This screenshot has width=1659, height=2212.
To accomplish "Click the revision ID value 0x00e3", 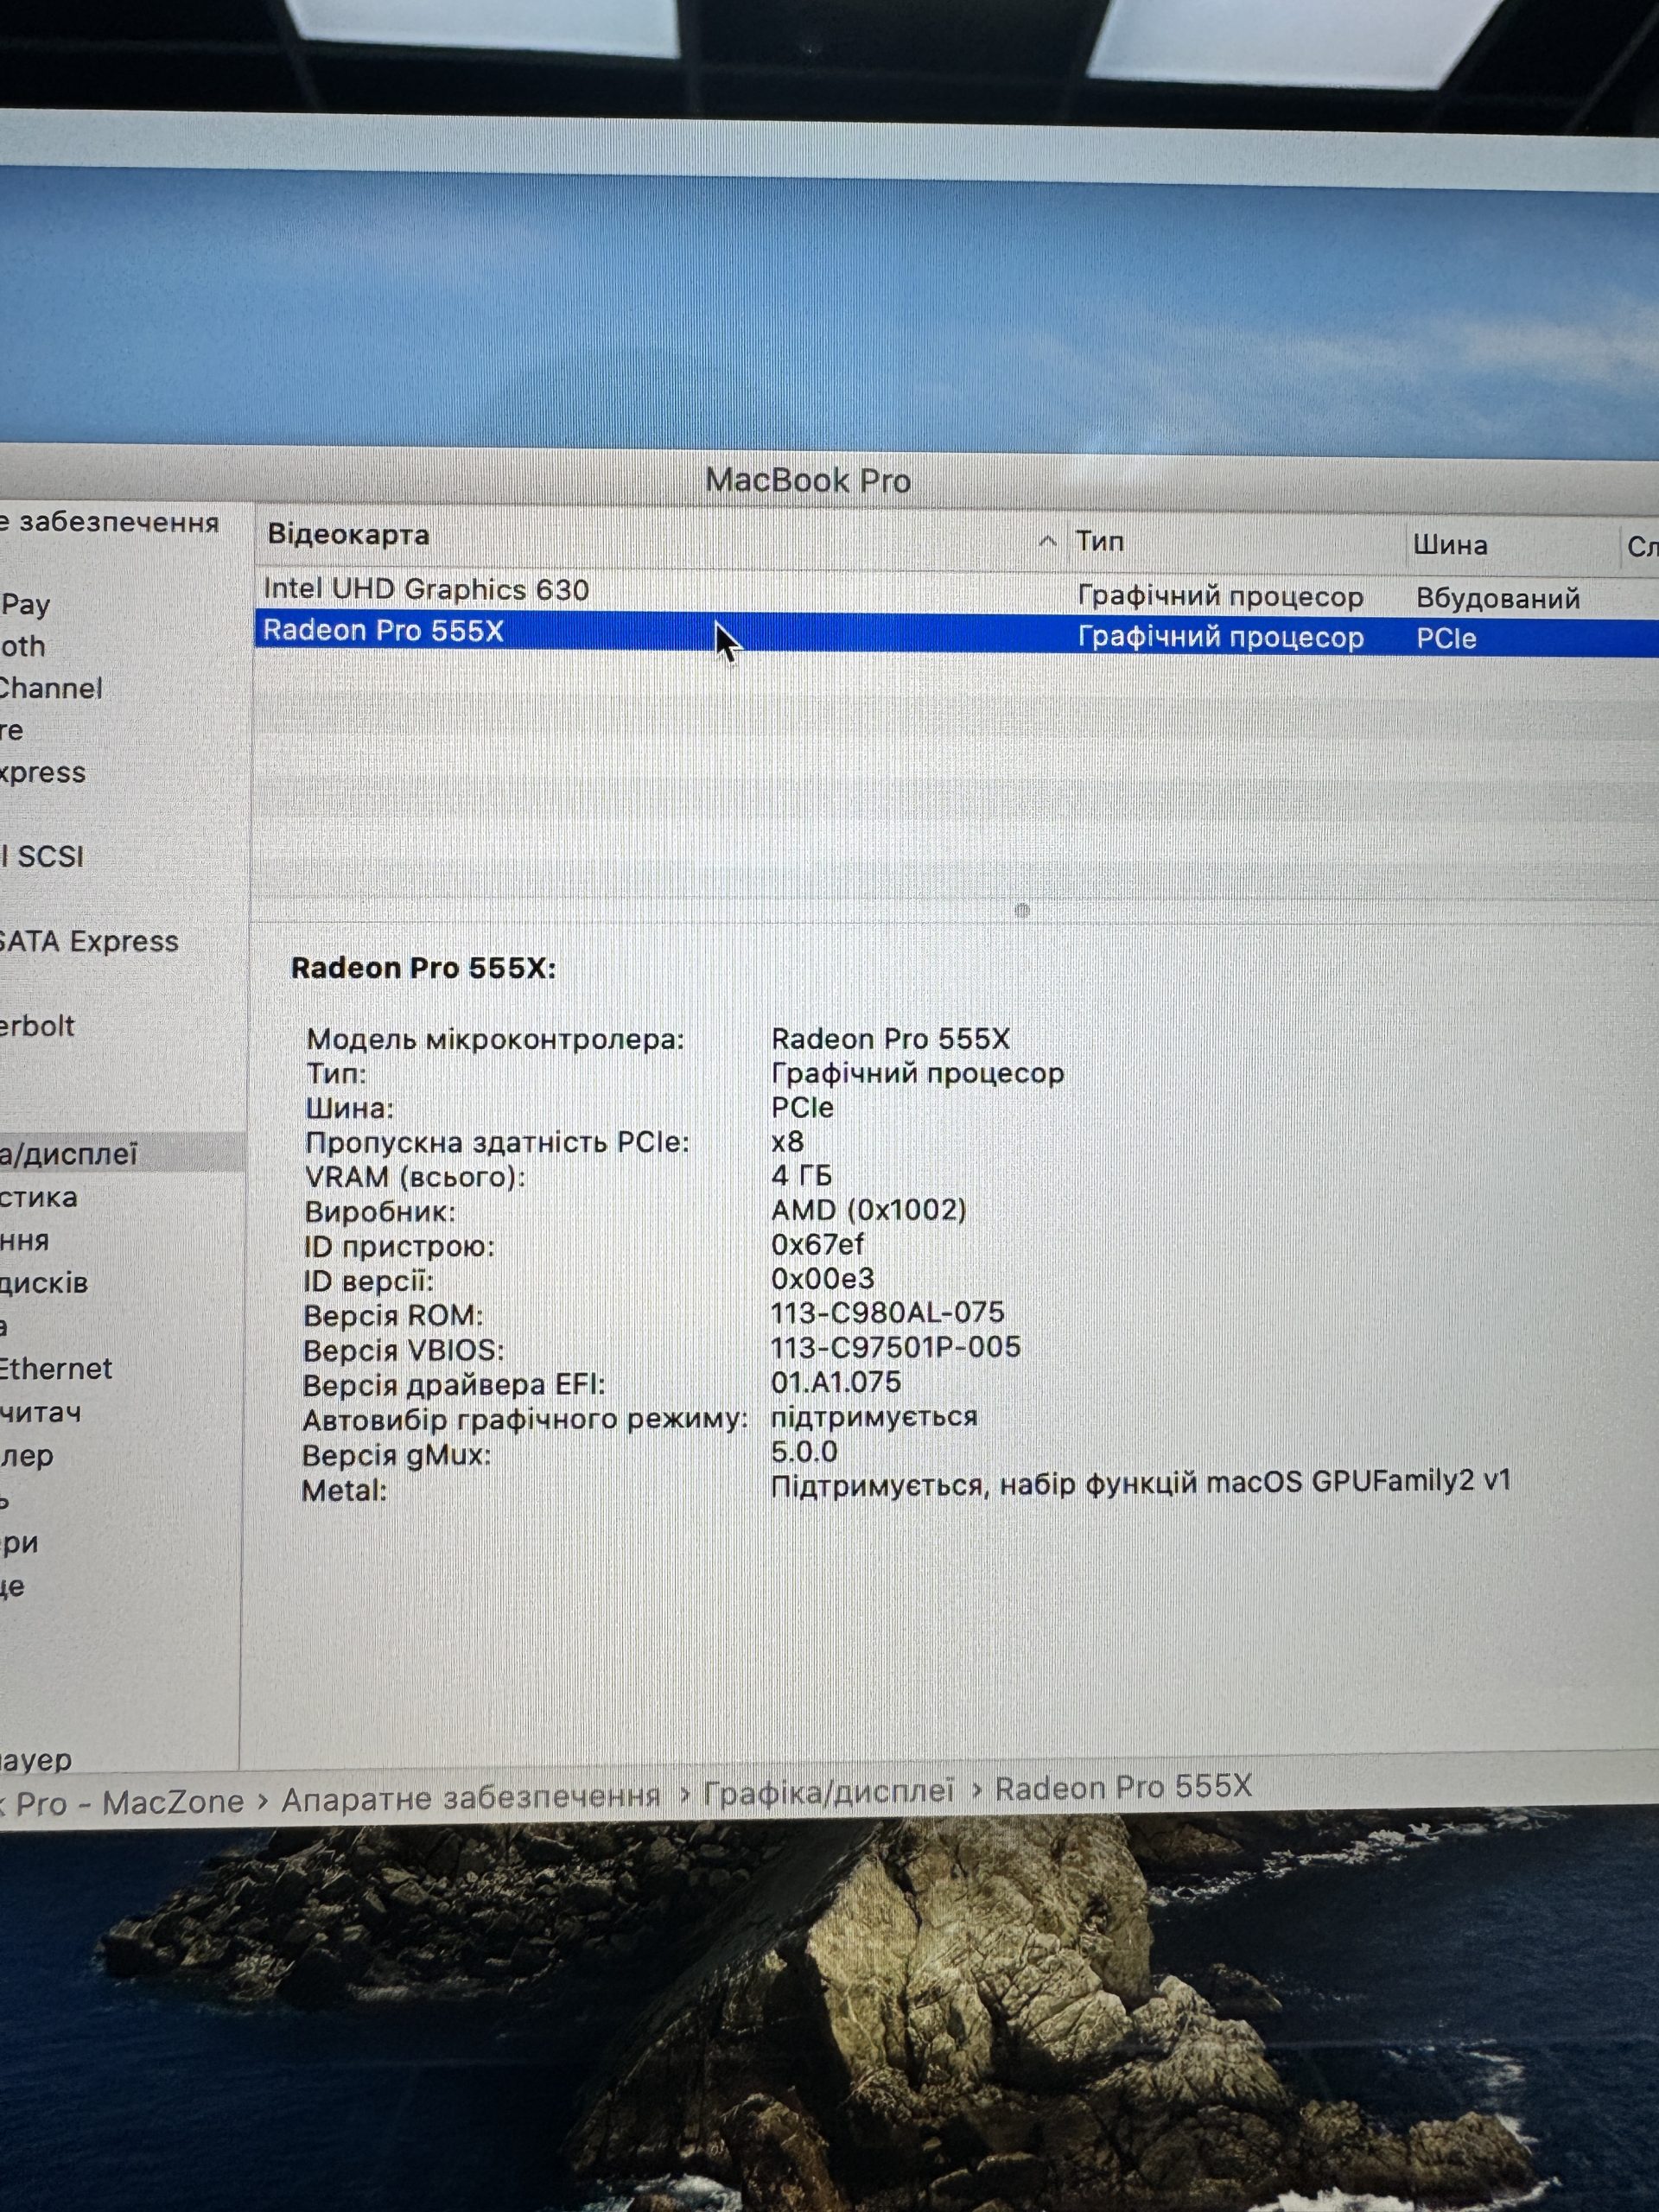I will [x=822, y=1278].
